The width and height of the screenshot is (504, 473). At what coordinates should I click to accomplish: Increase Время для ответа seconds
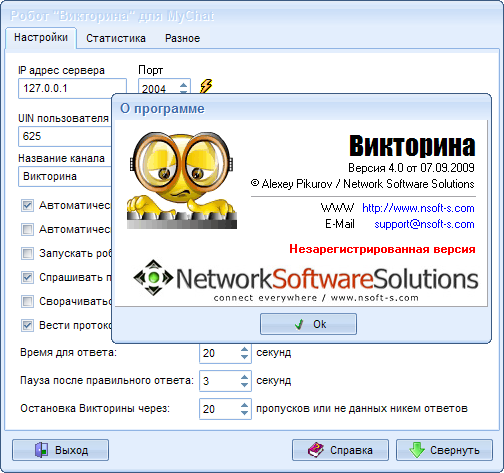point(244,349)
